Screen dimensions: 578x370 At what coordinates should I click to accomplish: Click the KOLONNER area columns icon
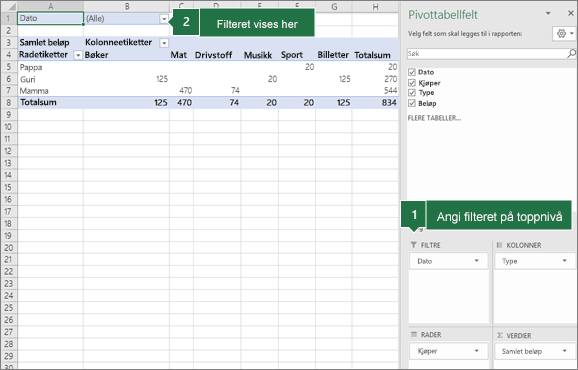[499, 245]
